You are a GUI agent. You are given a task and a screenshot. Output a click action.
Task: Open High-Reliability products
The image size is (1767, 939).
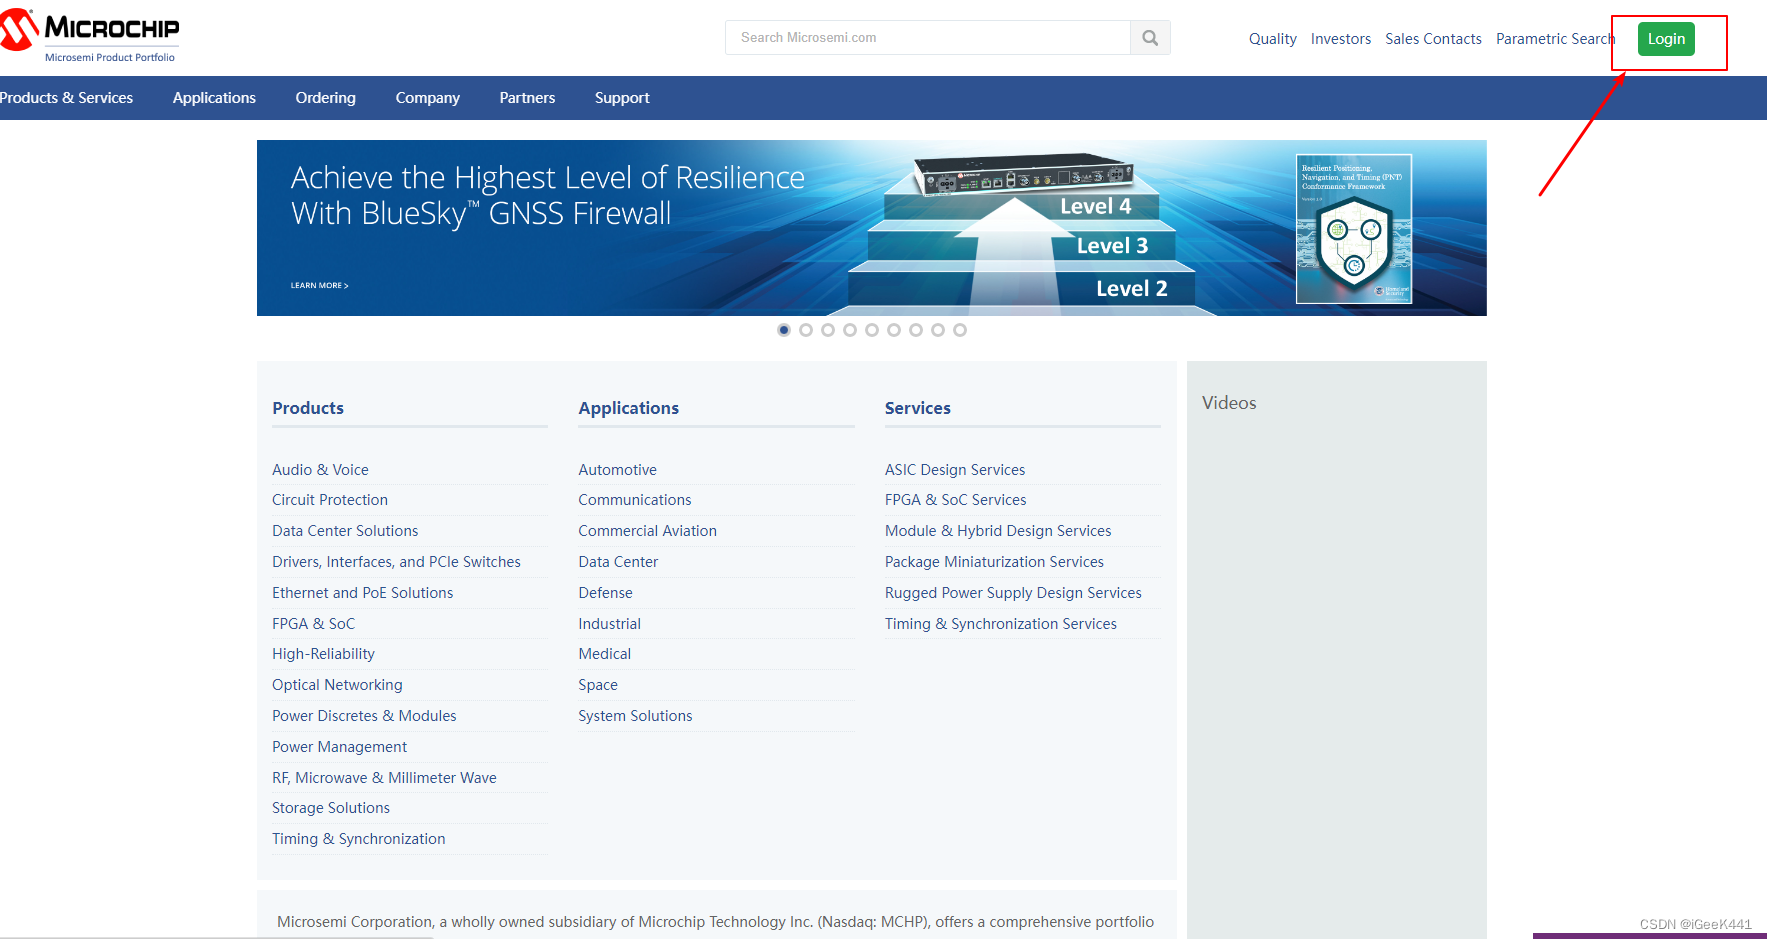323,654
